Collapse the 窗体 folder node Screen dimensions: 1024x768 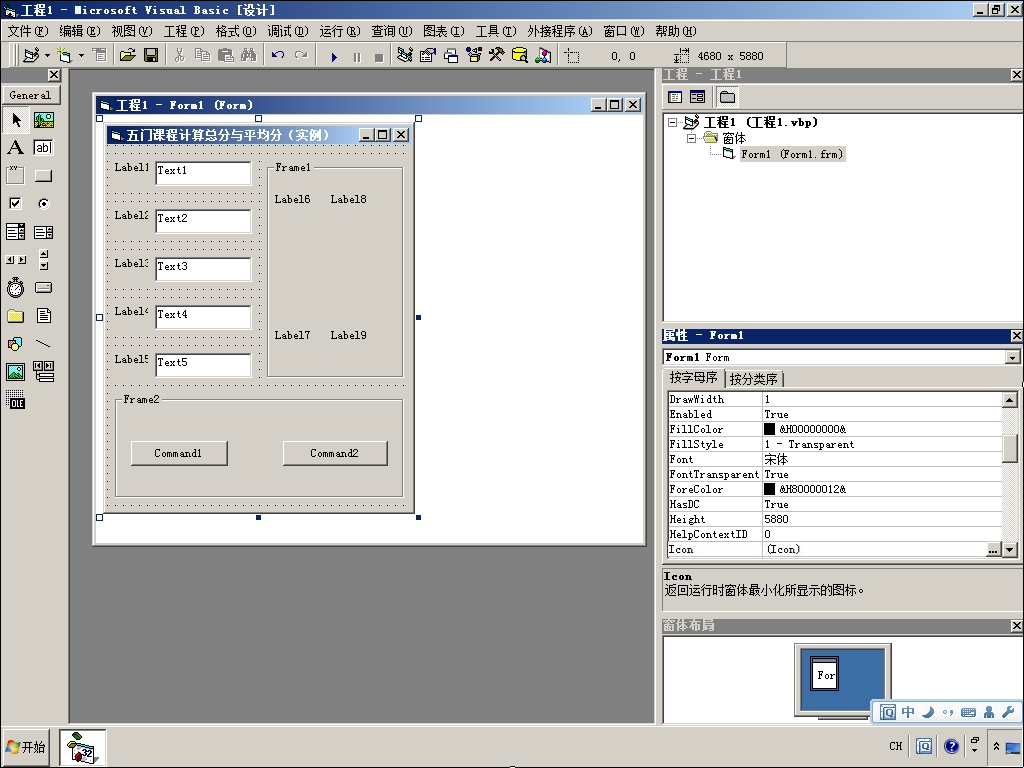(692, 138)
